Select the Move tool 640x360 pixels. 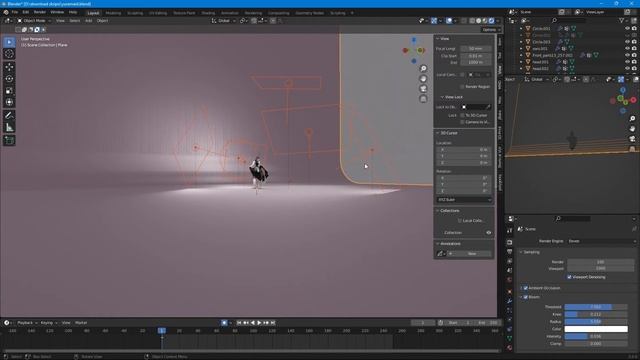pyautogui.click(x=9, y=67)
